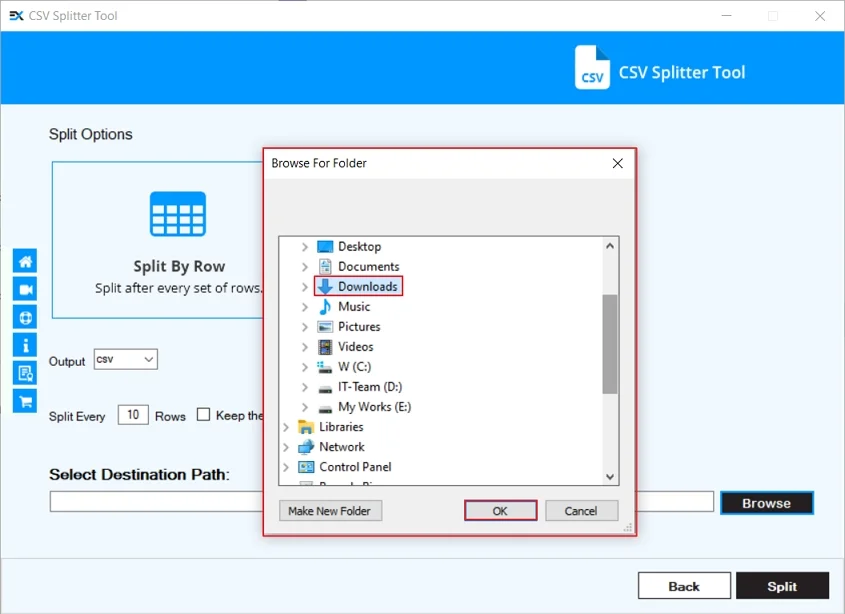Expand the W (C:) drive entry

pyautogui.click(x=305, y=367)
